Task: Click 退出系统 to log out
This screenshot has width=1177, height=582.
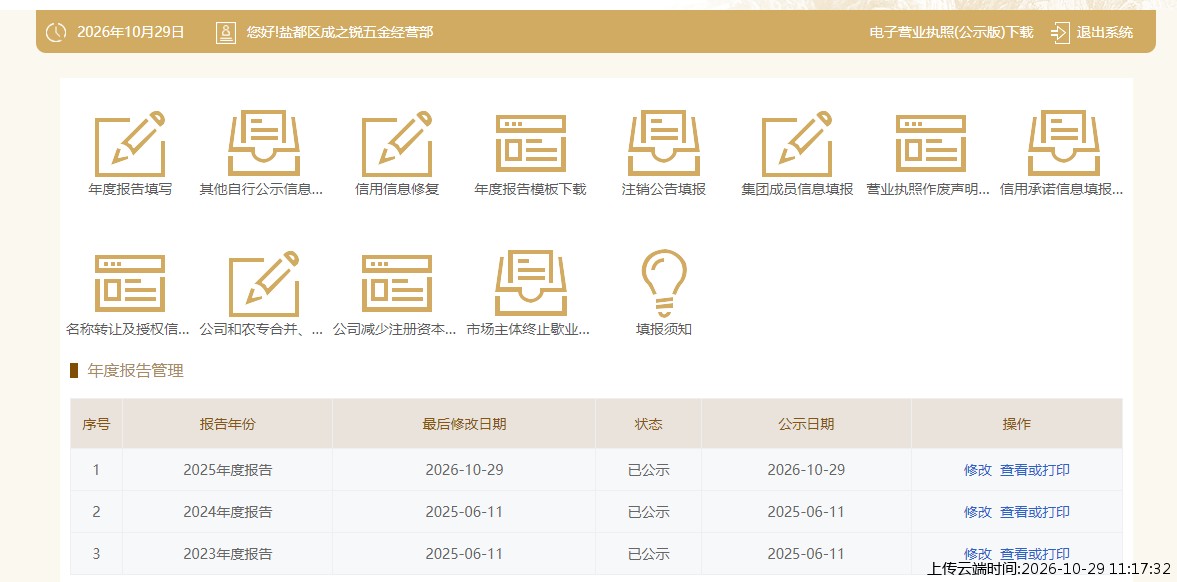Action: coord(1105,32)
